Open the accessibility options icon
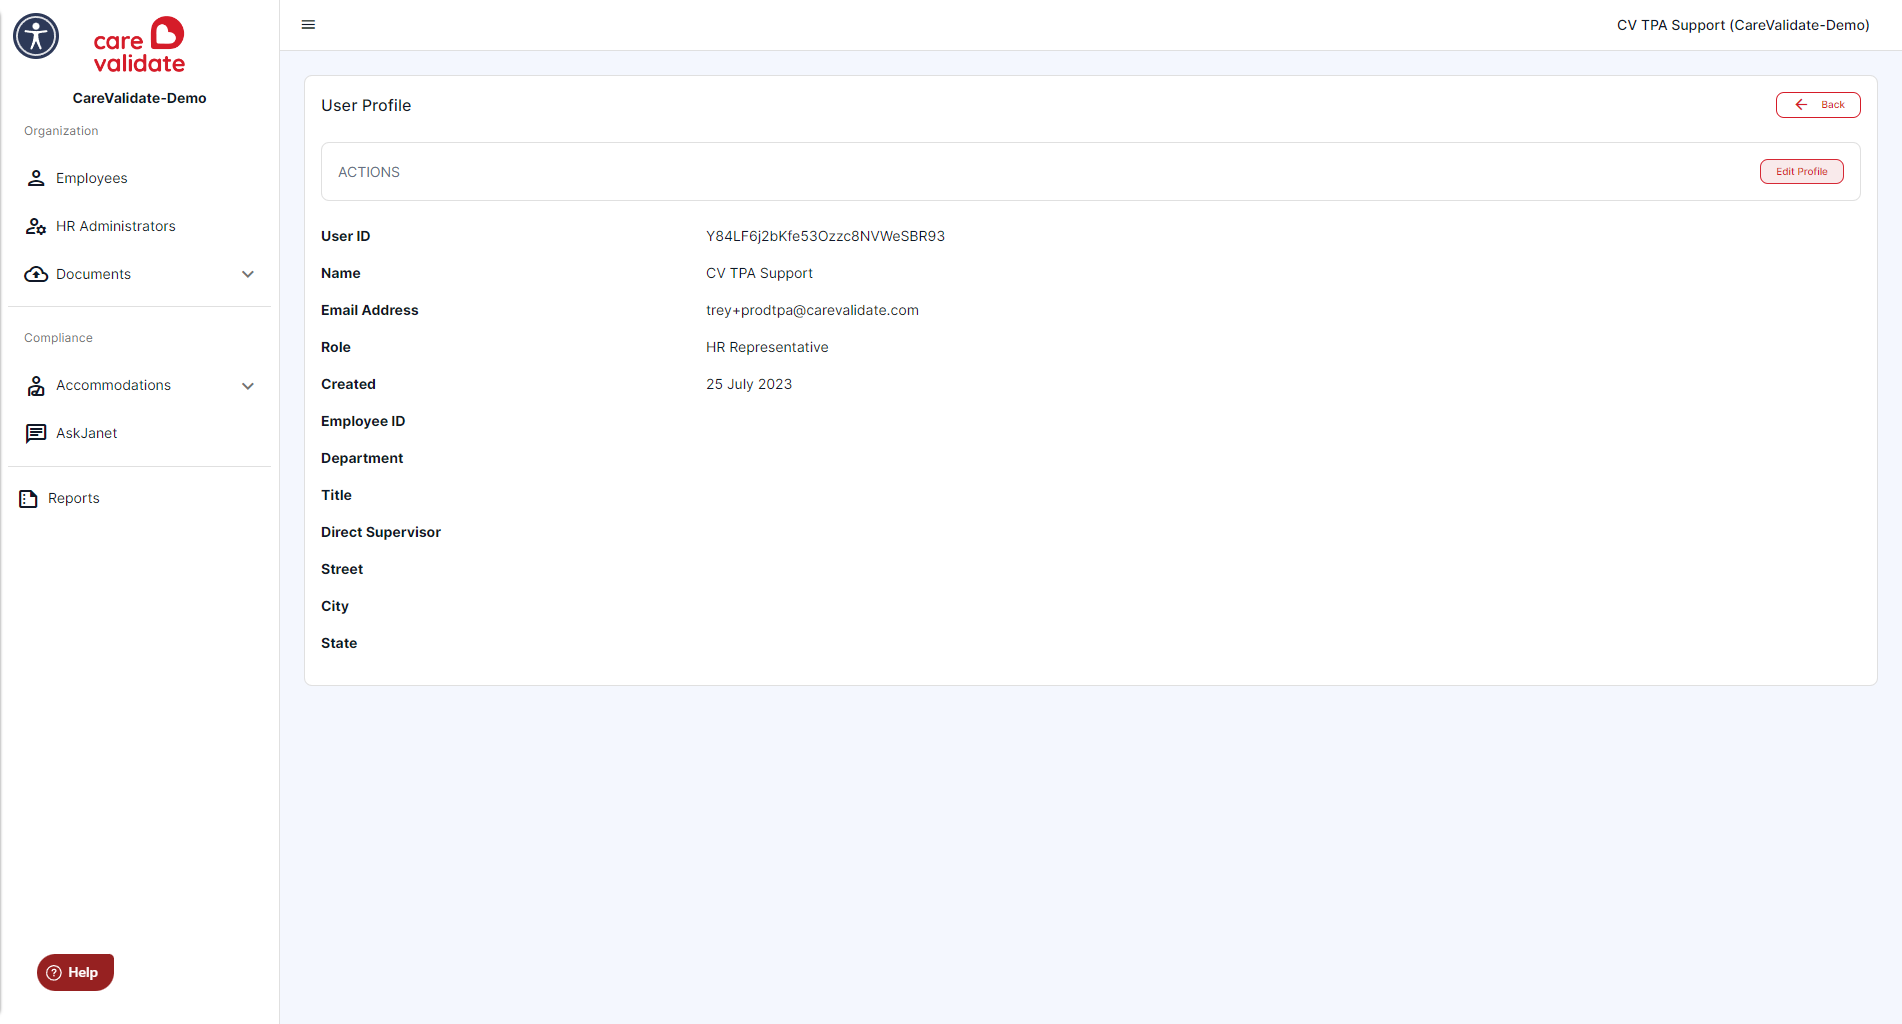The image size is (1902, 1024). pyautogui.click(x=36, y=36)
